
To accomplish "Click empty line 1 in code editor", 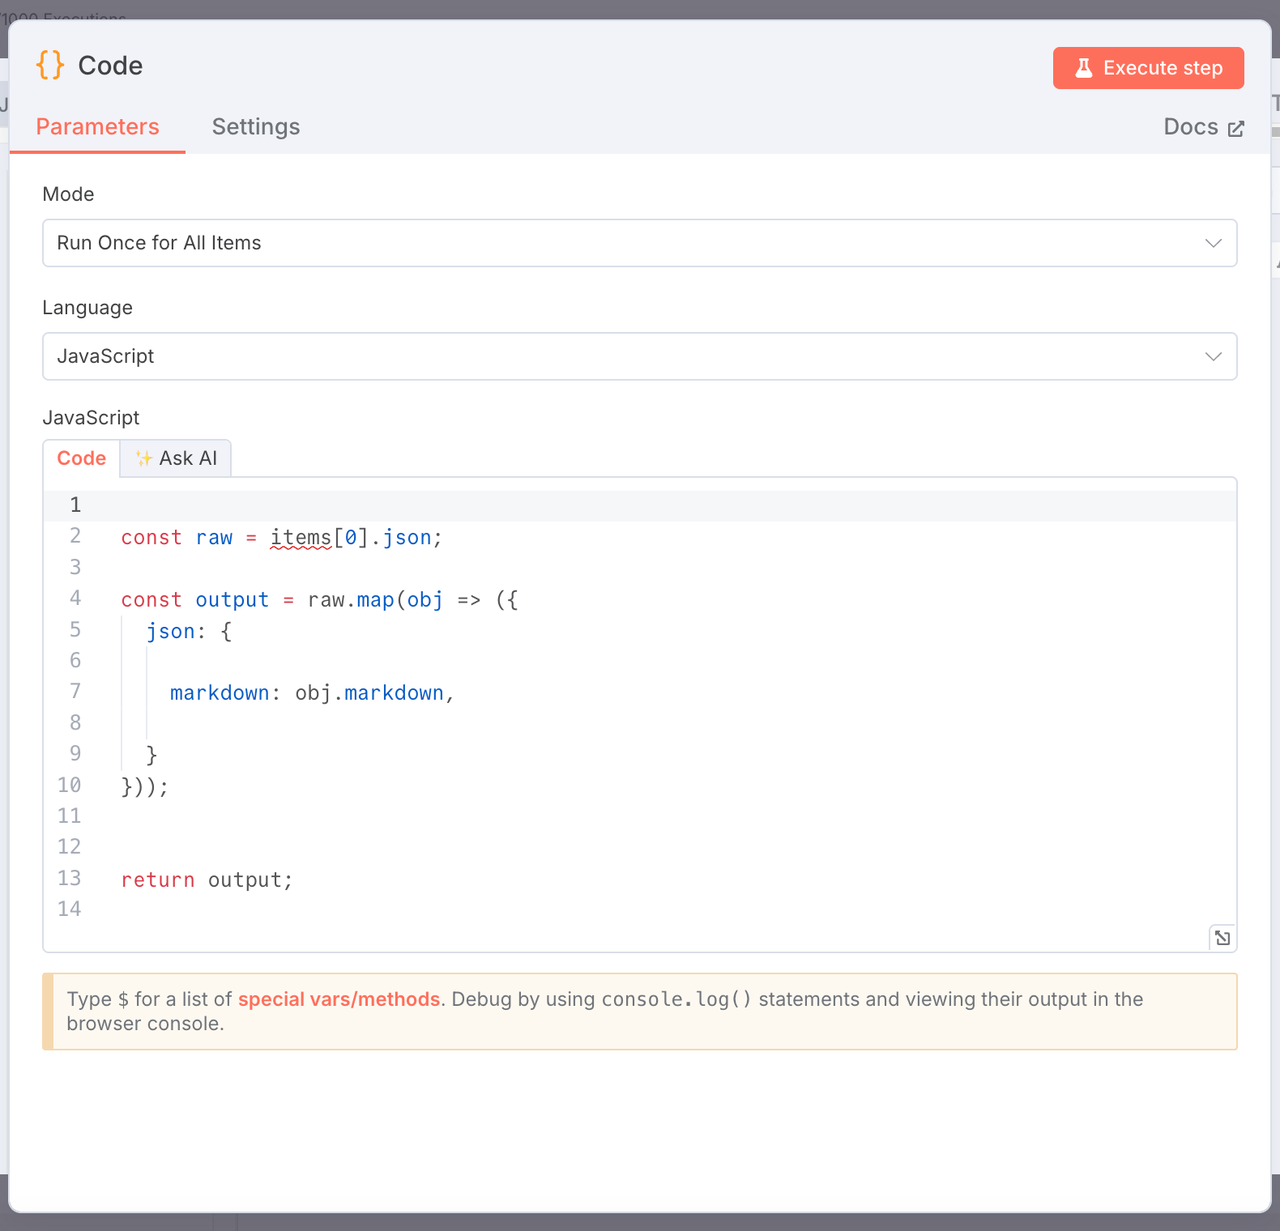I will [640, 505].
